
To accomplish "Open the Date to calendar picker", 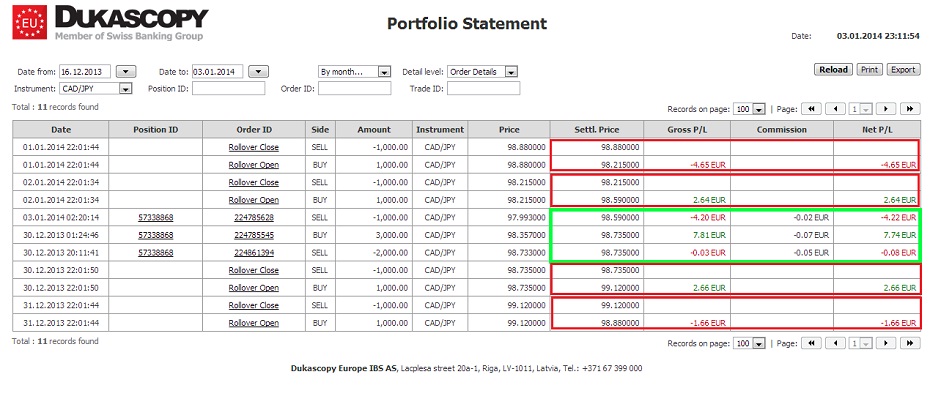I will pyautogui.click(x=259, y=72).
